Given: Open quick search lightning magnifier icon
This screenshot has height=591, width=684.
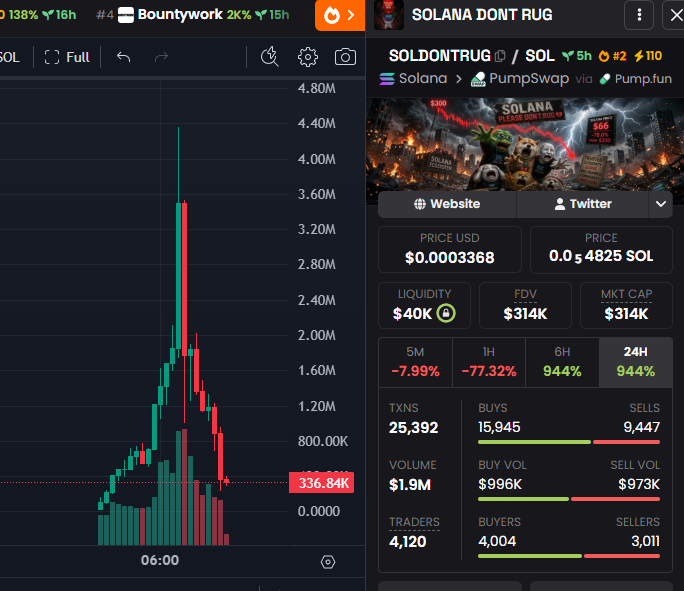Looking at the screenshot, I should 270,57.
